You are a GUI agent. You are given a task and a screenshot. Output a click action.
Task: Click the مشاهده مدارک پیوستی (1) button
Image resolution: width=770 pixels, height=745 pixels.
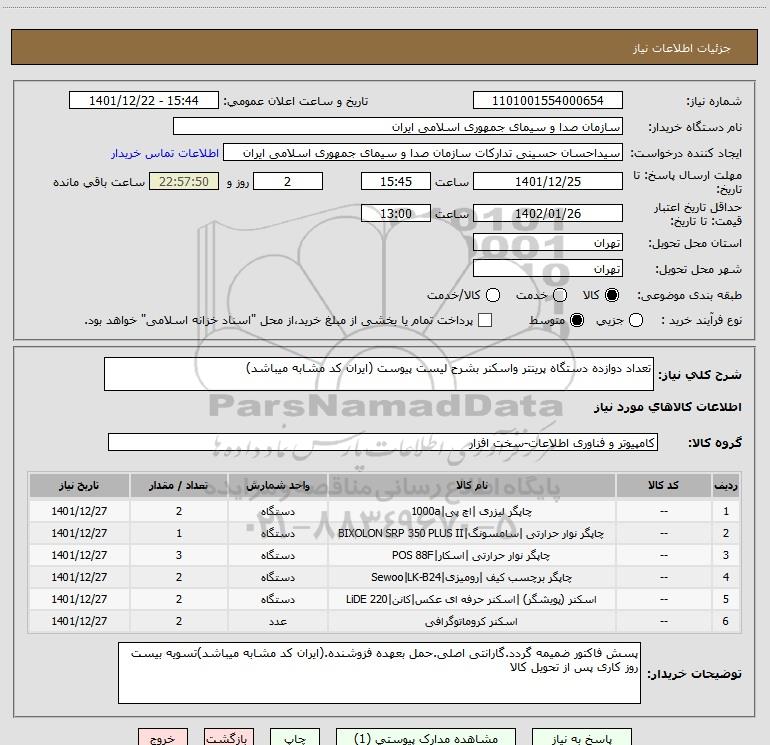click(x=426, y=738)
